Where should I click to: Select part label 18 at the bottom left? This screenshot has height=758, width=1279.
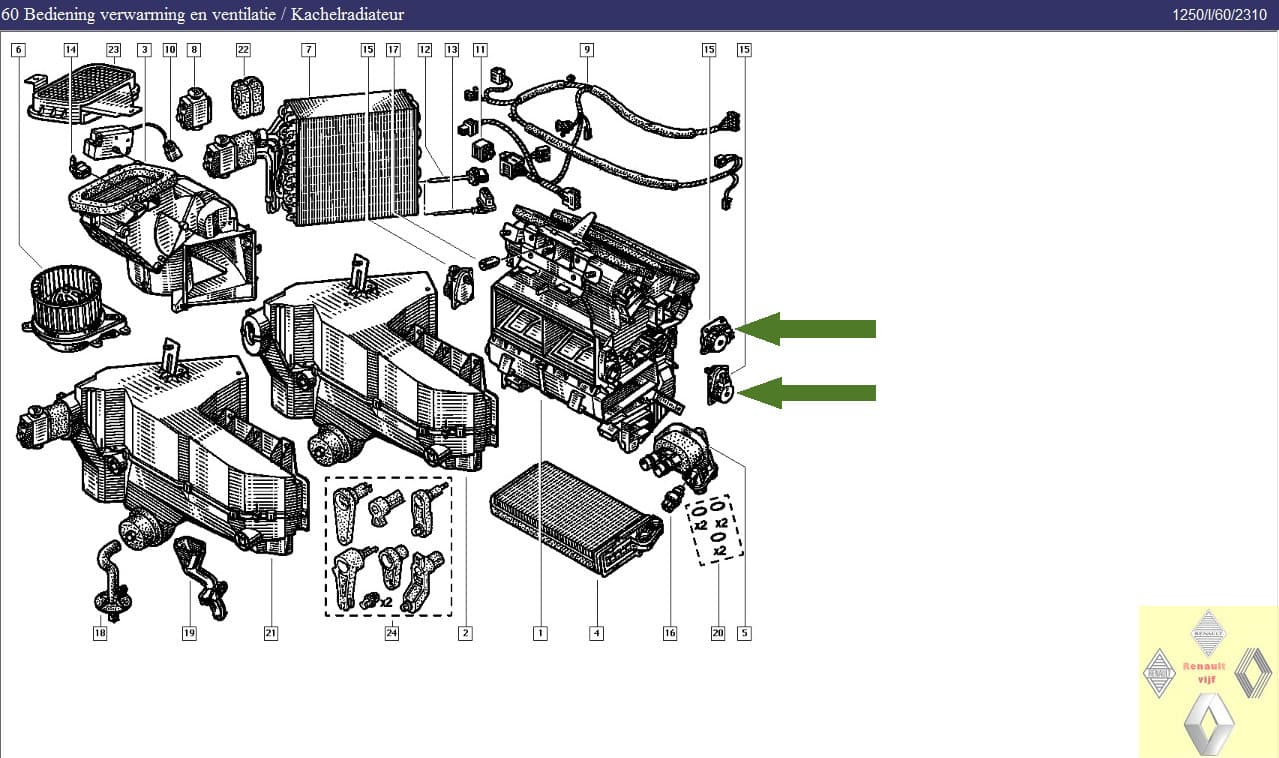[x=99, y=632]
